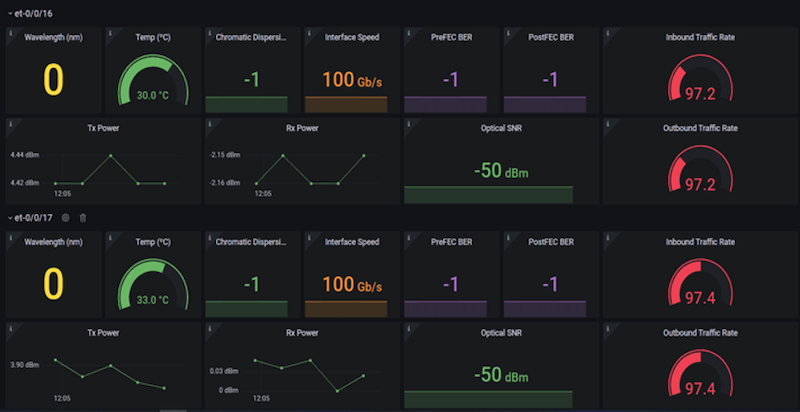The image size is (800, 412).
Task: Show info for et-0/0/17 Interface Speed panel
Action: pyautogui.click(x=307, y=238)
